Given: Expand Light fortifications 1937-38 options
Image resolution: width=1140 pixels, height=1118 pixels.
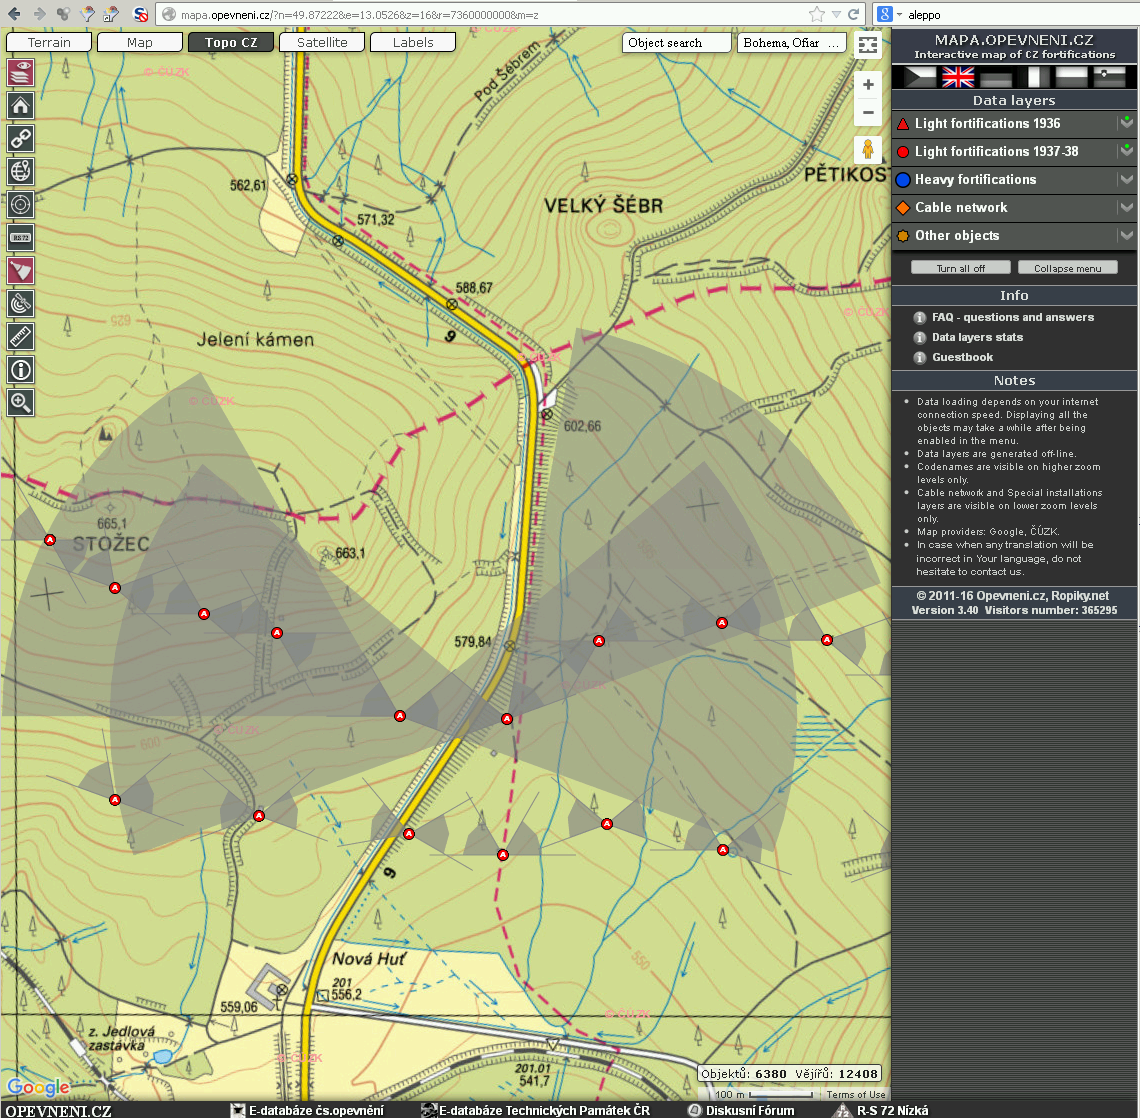Looking at the screenshot, I should click(x=1126, y=152).
